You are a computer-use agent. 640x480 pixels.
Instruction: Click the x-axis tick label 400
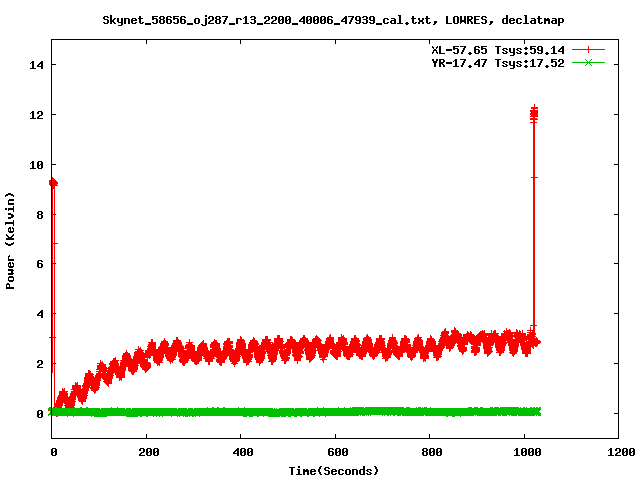pos(243,452)
